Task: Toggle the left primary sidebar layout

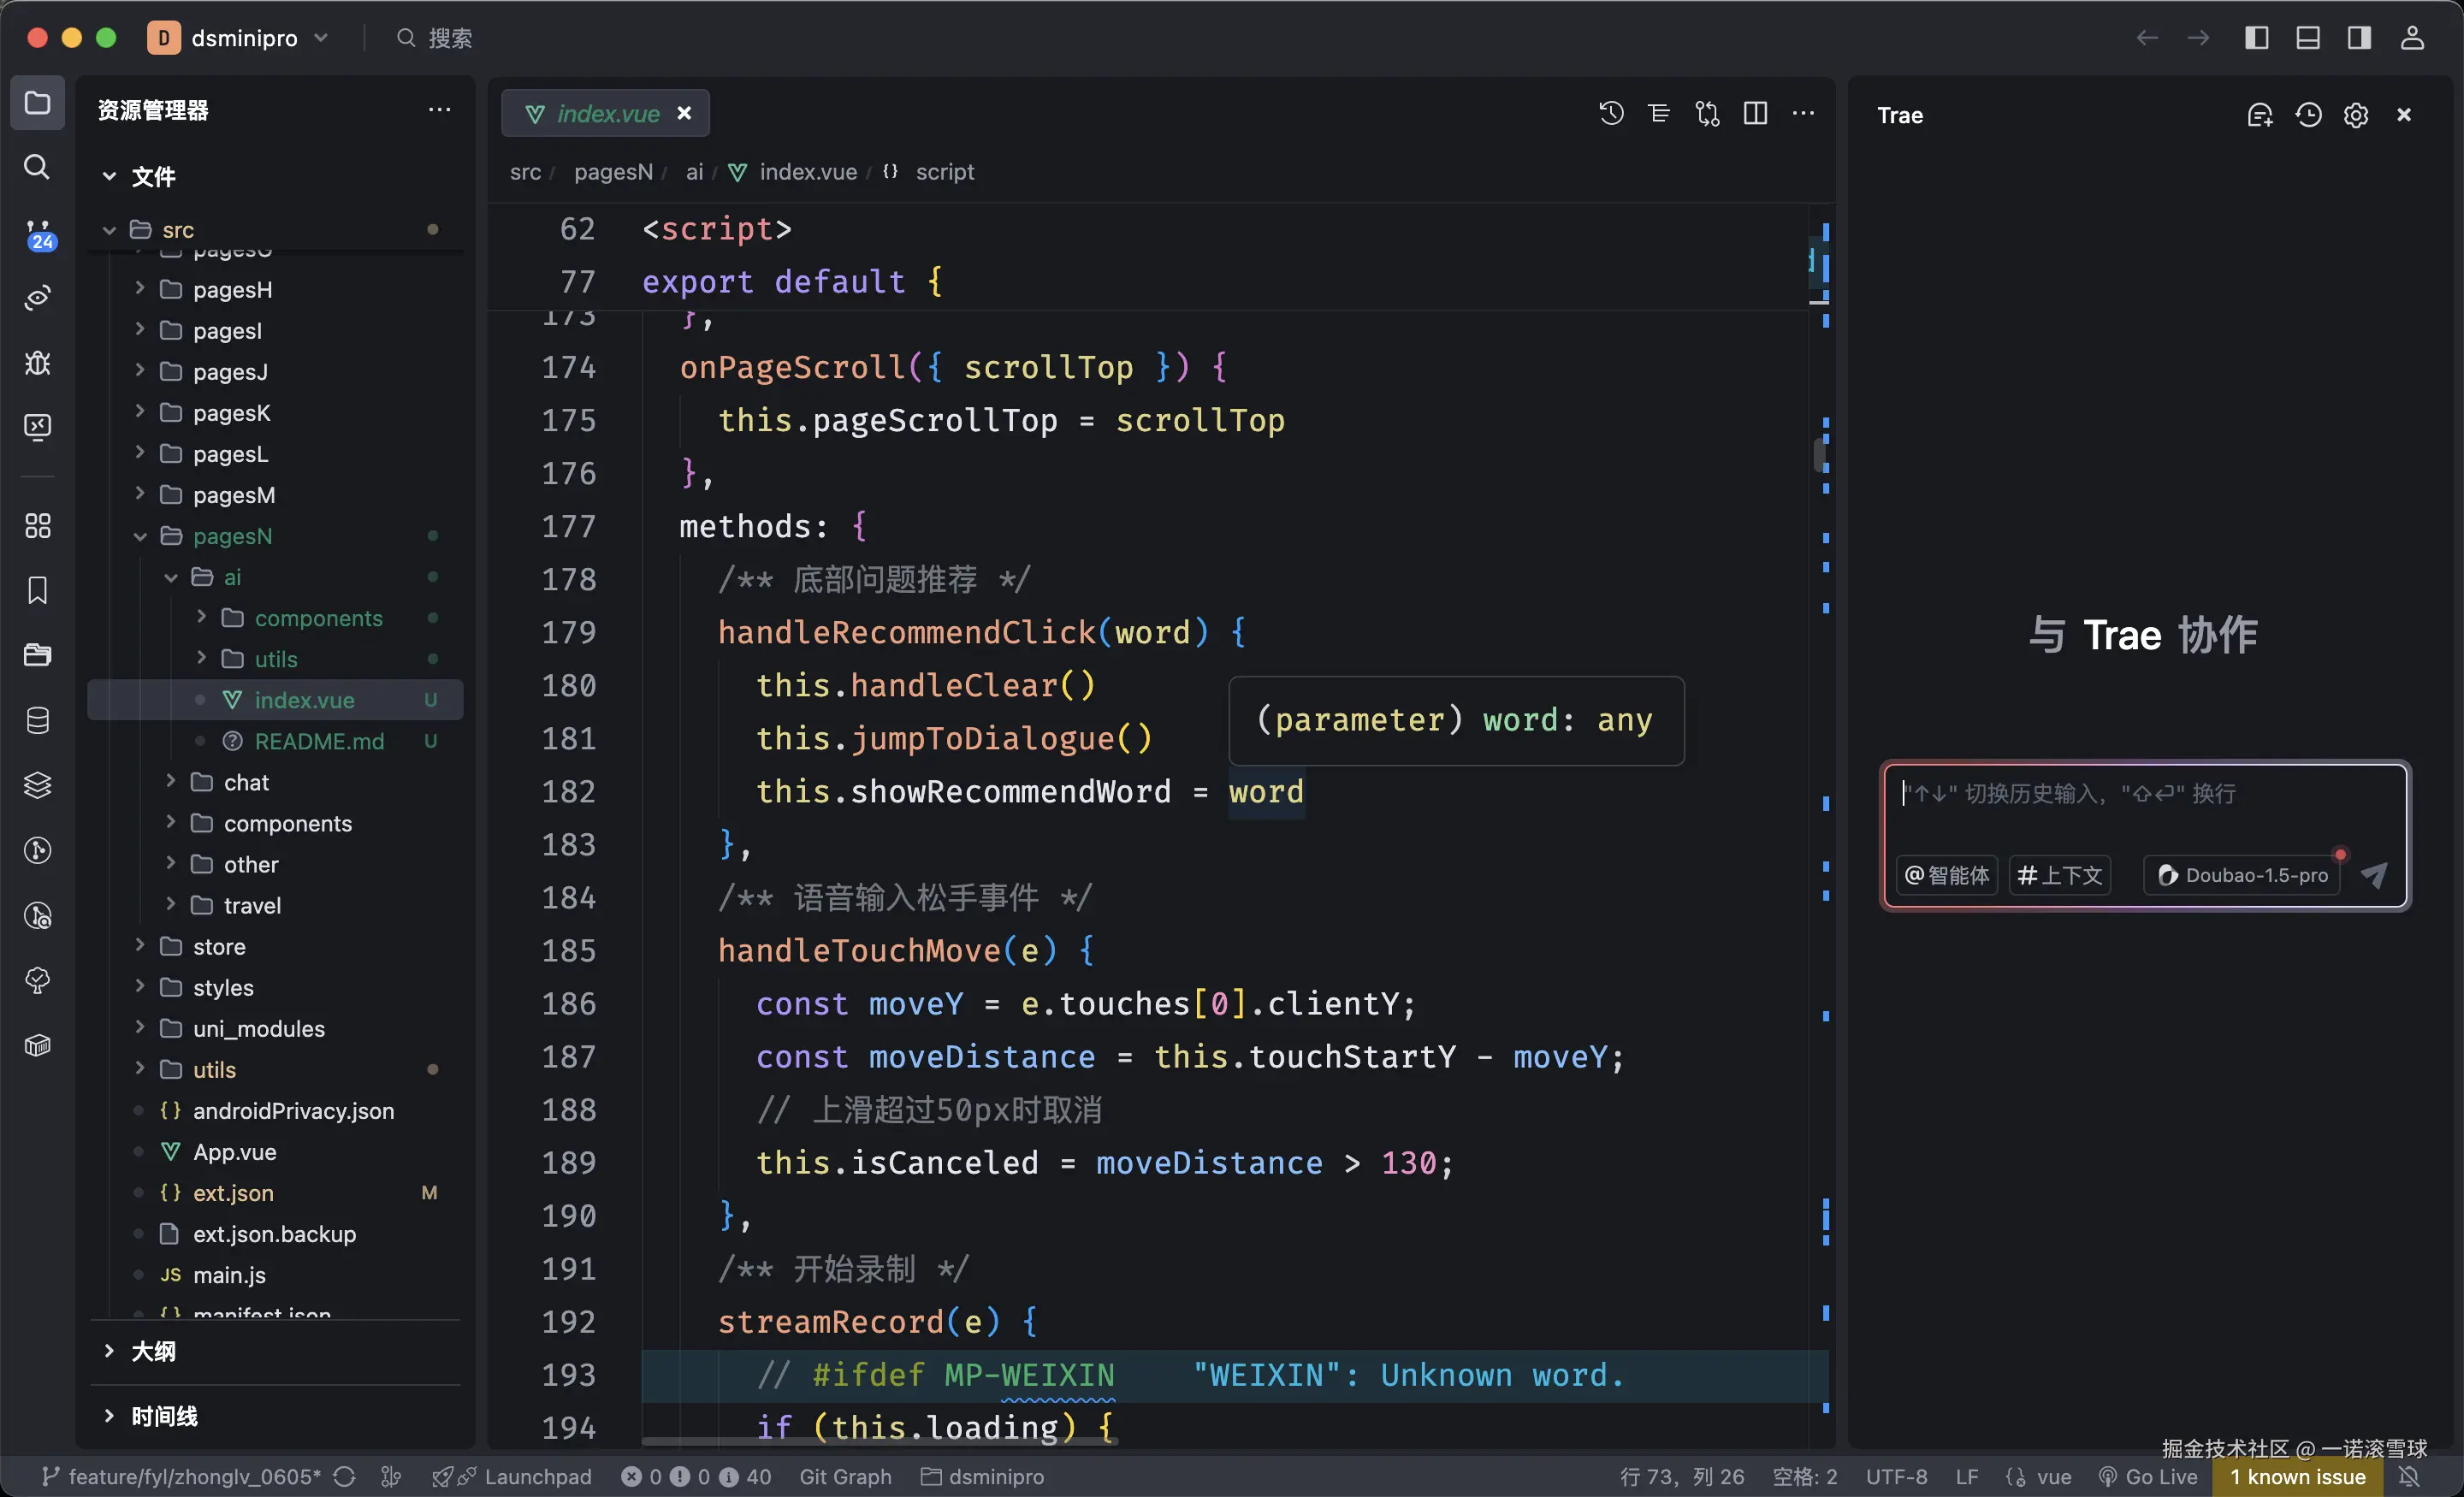Action: (x=2256, y=38)
